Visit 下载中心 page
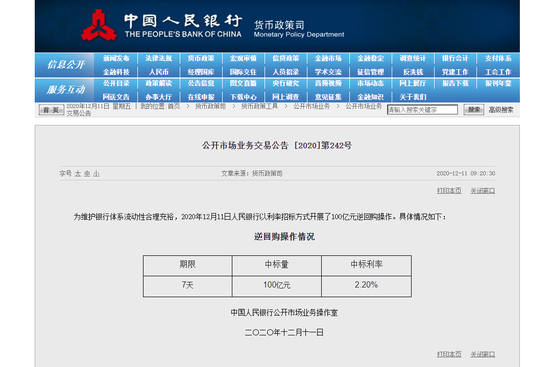 [x=243, y=97]
